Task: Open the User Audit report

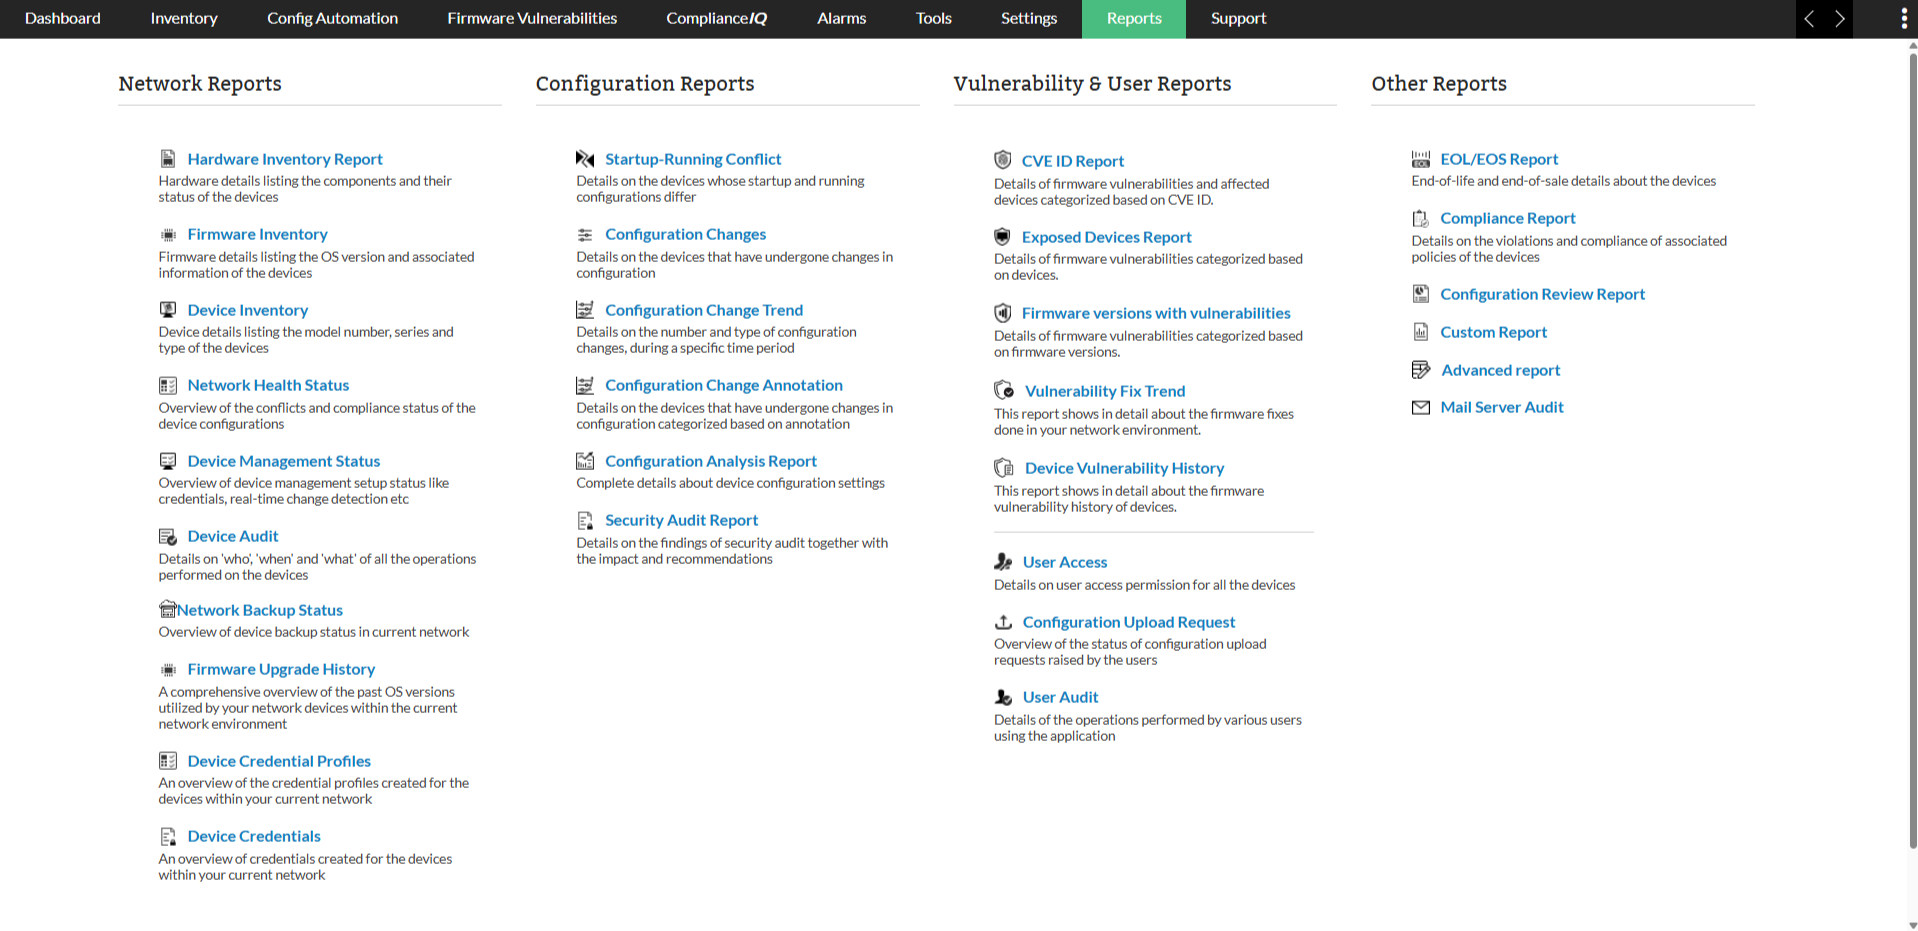Action: pyautogui.click(x=1060, y=697)
